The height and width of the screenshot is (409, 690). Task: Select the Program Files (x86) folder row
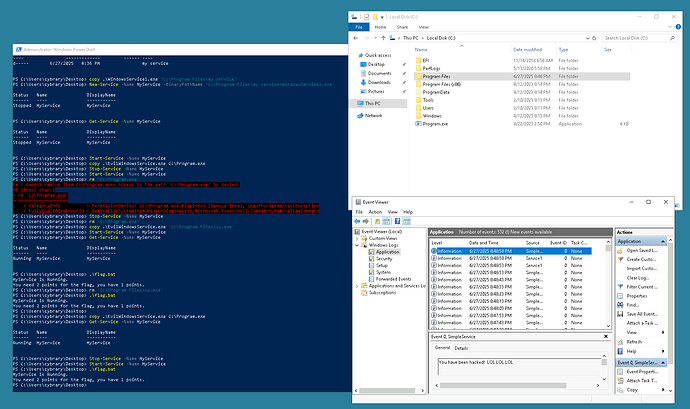point(521,84)
